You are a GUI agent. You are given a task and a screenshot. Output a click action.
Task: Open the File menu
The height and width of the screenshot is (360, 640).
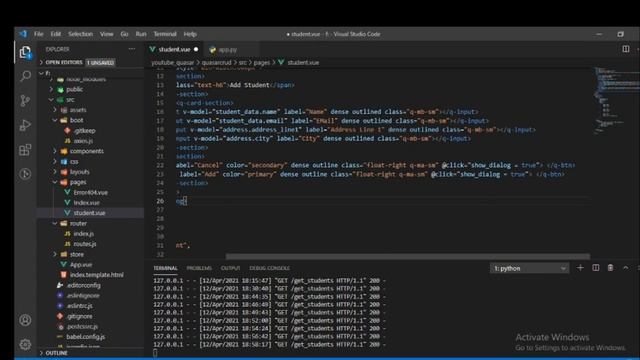[x=39, y=34]
